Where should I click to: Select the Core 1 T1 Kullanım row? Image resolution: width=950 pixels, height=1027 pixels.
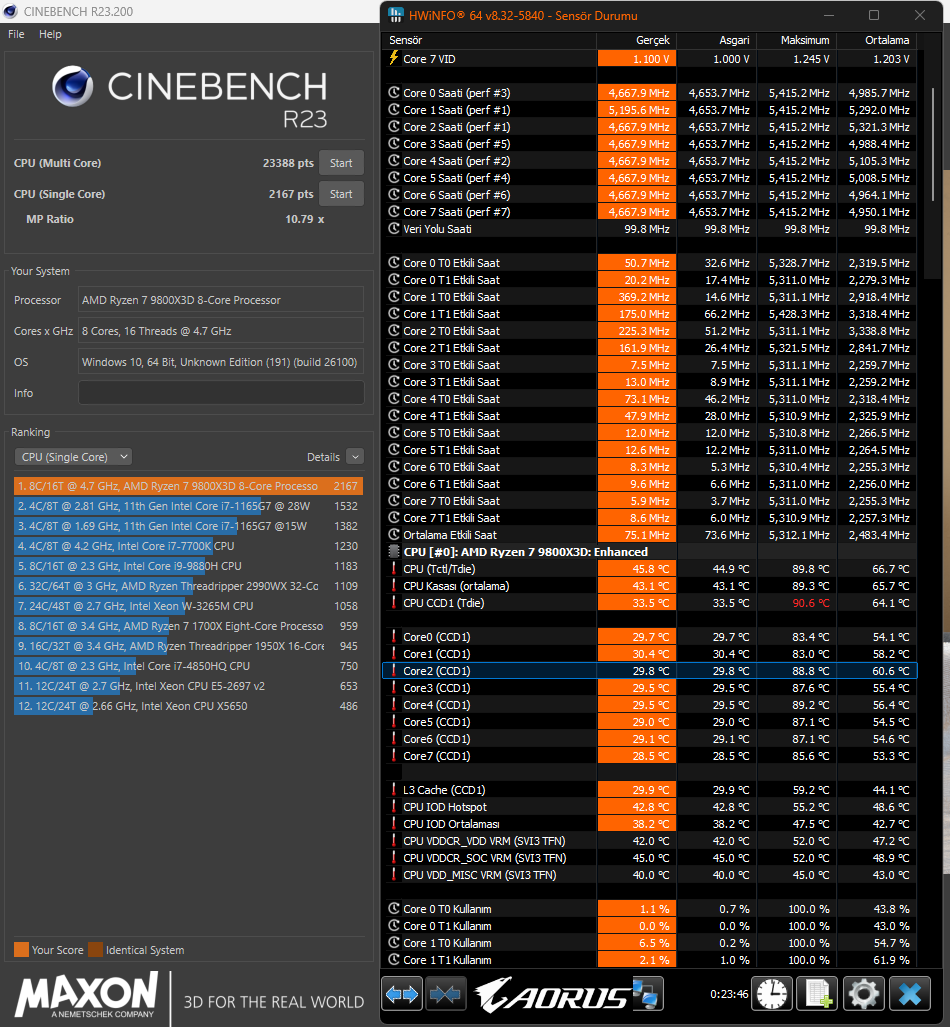coord(649,960)
